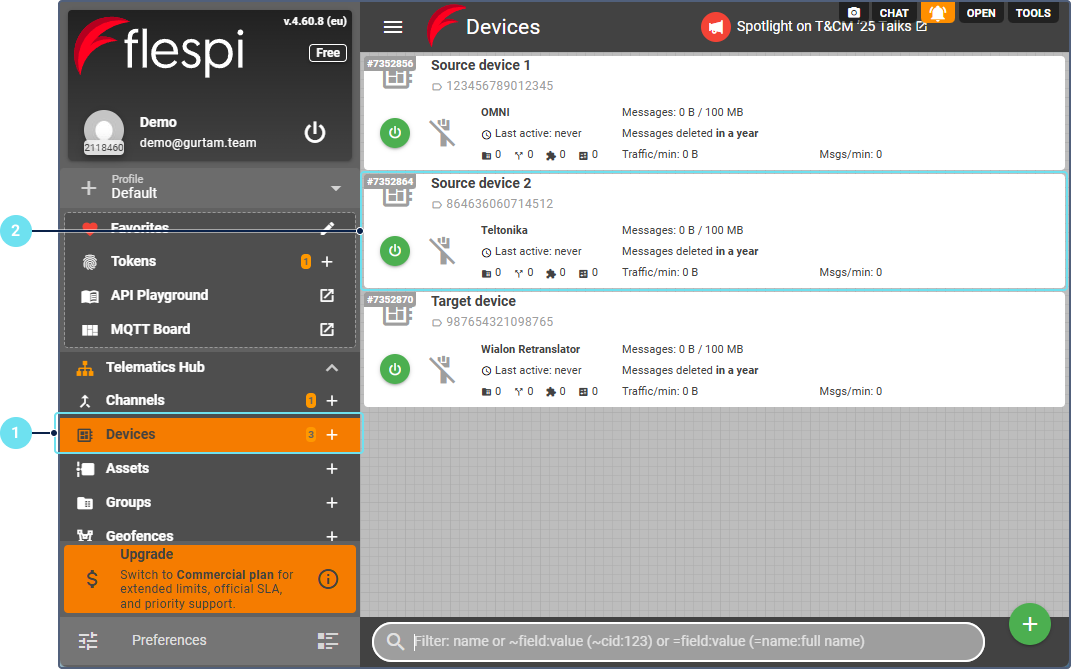The width and height of the screenshot is (1071, 669).
Task: Open the TOOLS menu in top bar
Action: pyautogui.click(x=1033, y=13)
